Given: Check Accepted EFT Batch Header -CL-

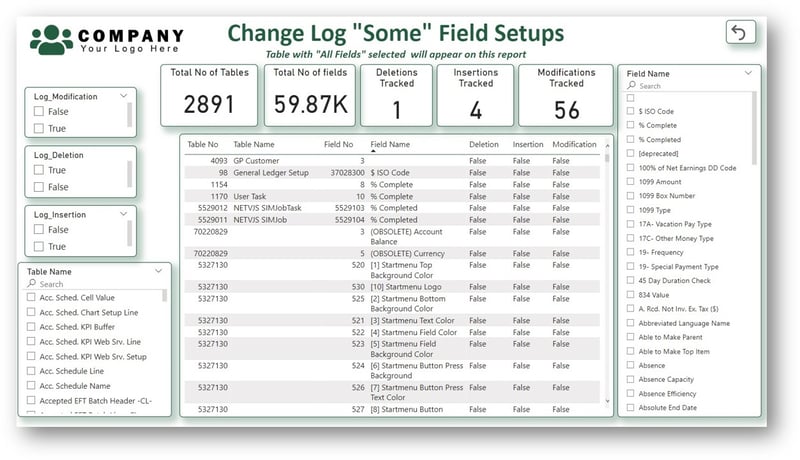Looking at the screenshot, I should (x=31, y=400).
